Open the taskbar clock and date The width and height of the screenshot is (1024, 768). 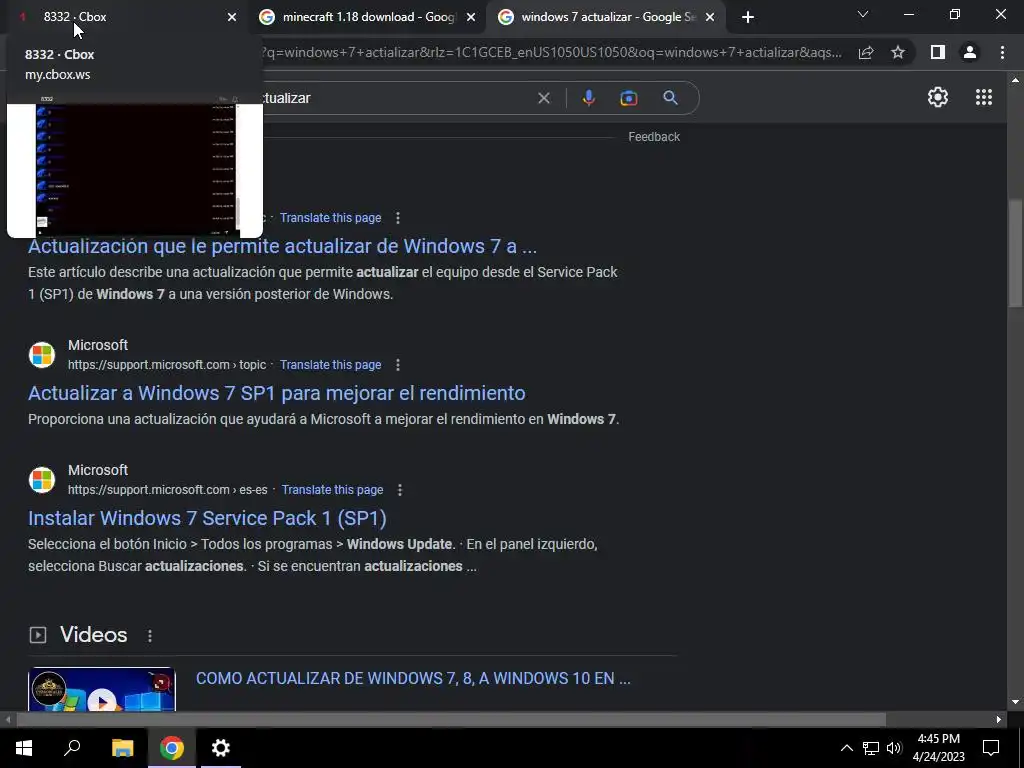[x=938, y=748]
